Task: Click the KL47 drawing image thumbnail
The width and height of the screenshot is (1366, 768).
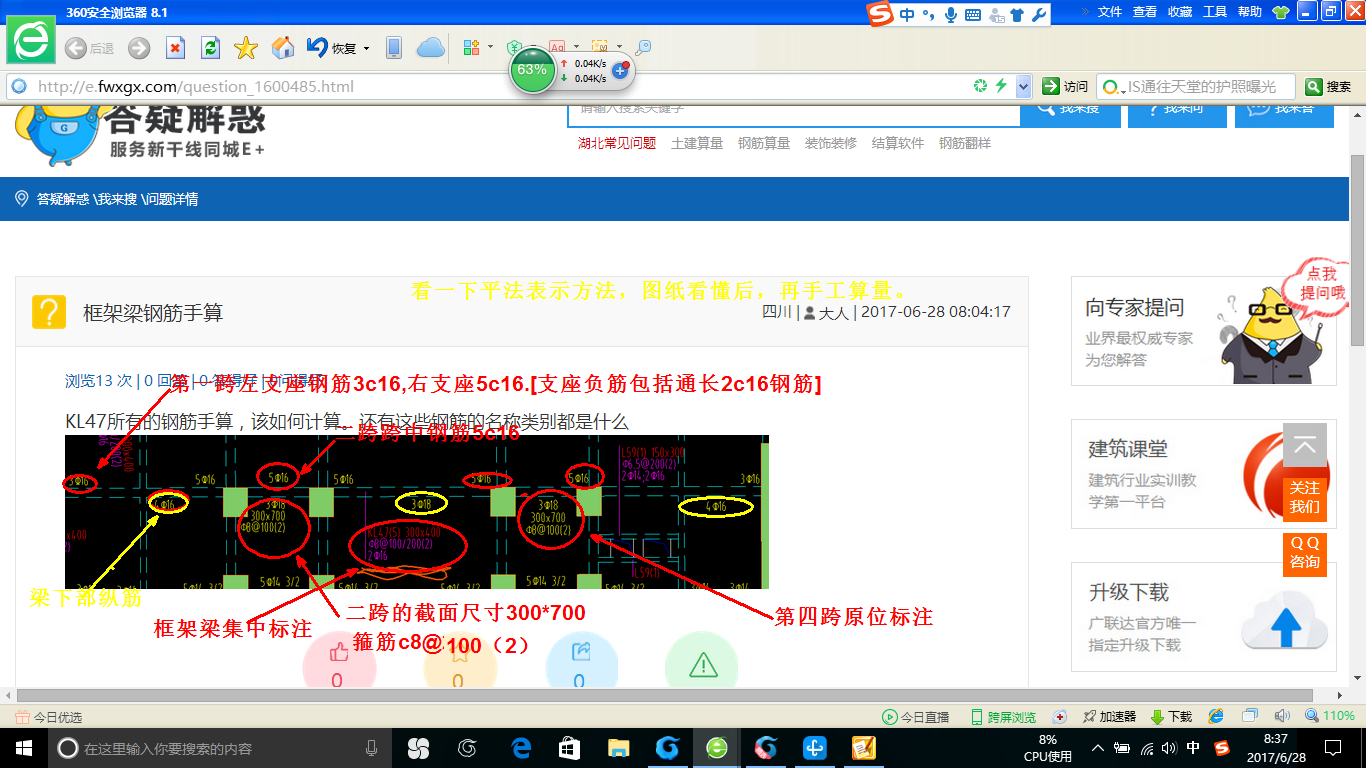Action: 417,512
